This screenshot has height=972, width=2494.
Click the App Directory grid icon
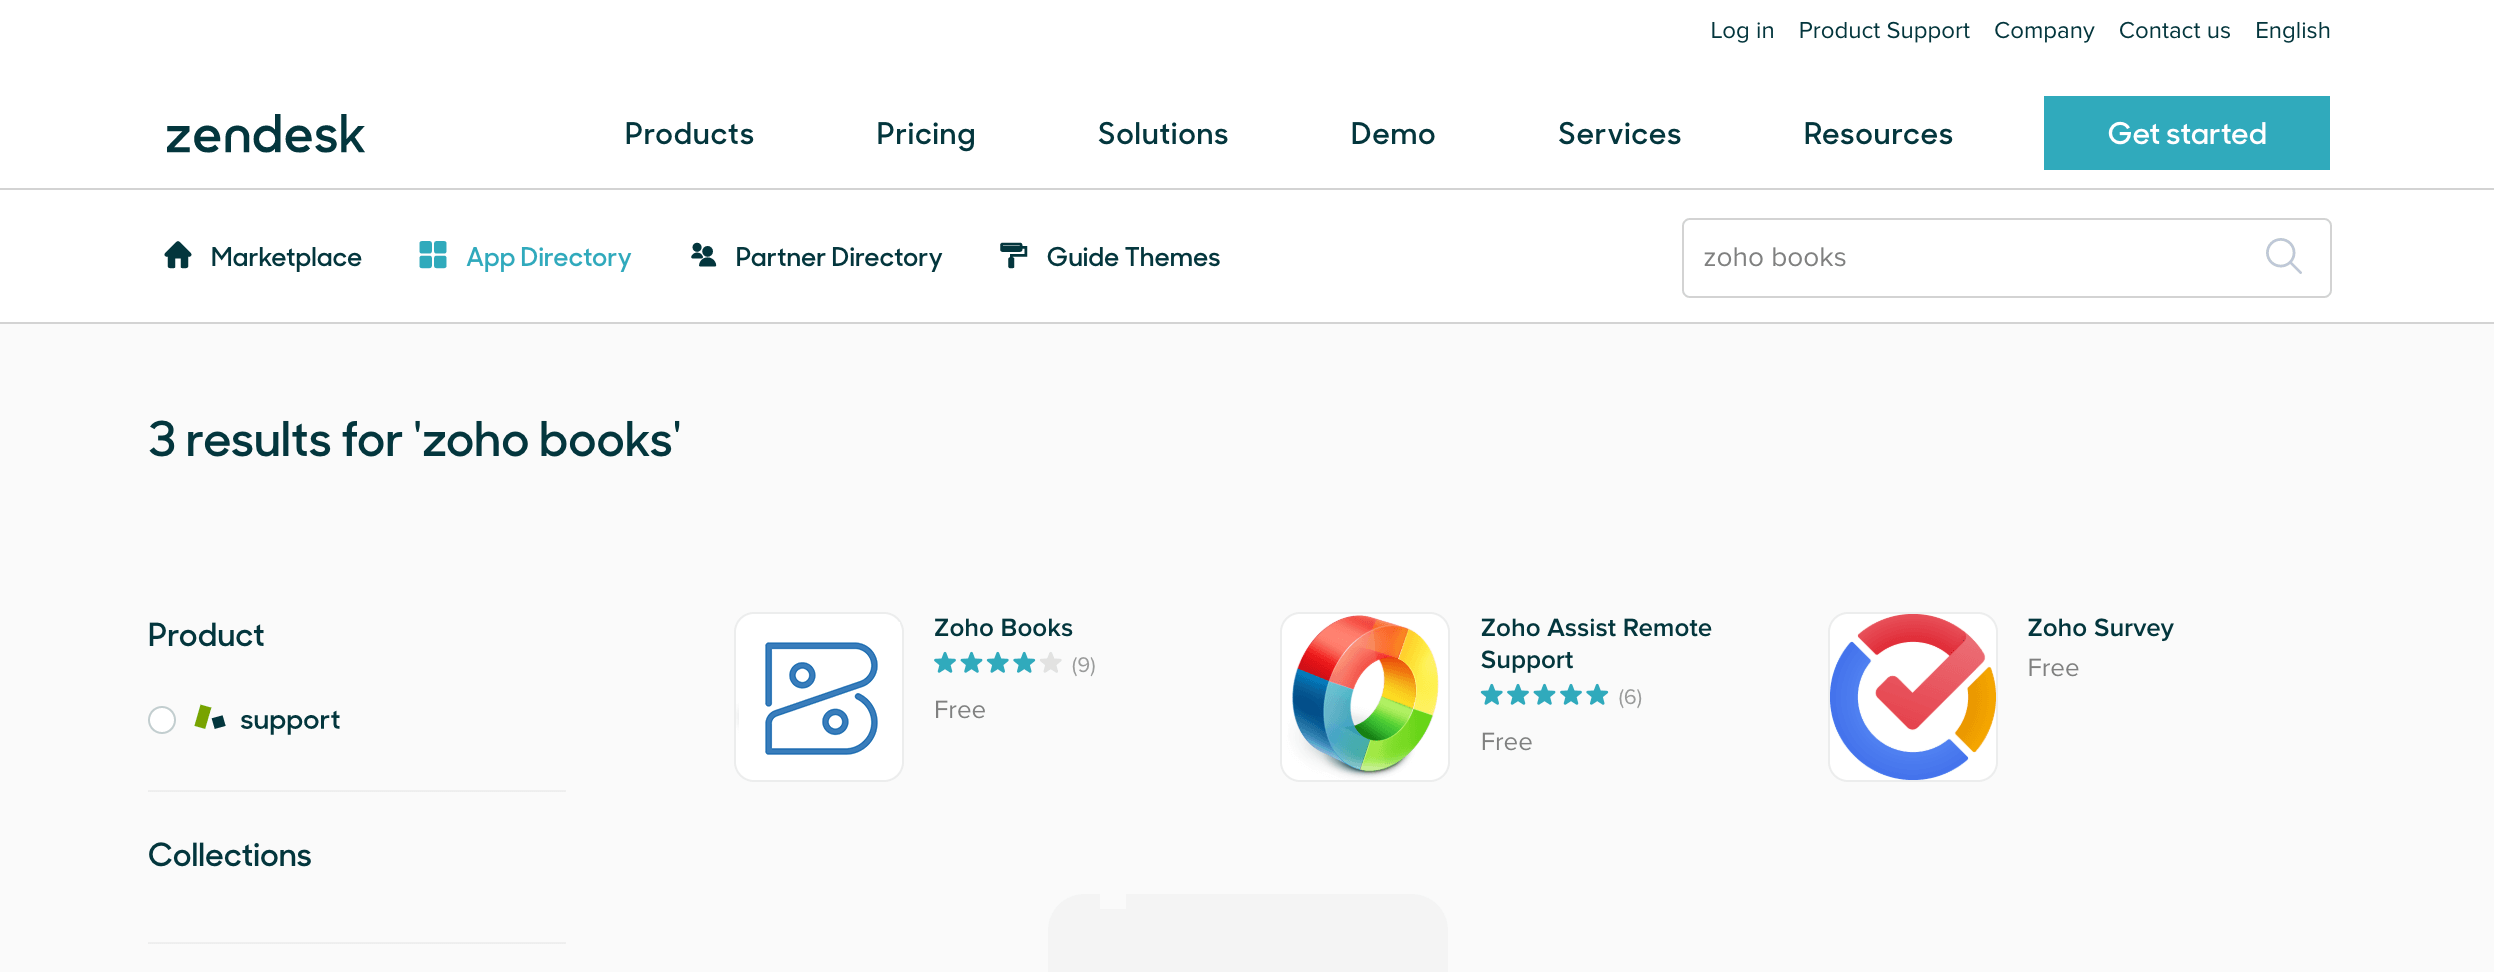click(432, 256)
